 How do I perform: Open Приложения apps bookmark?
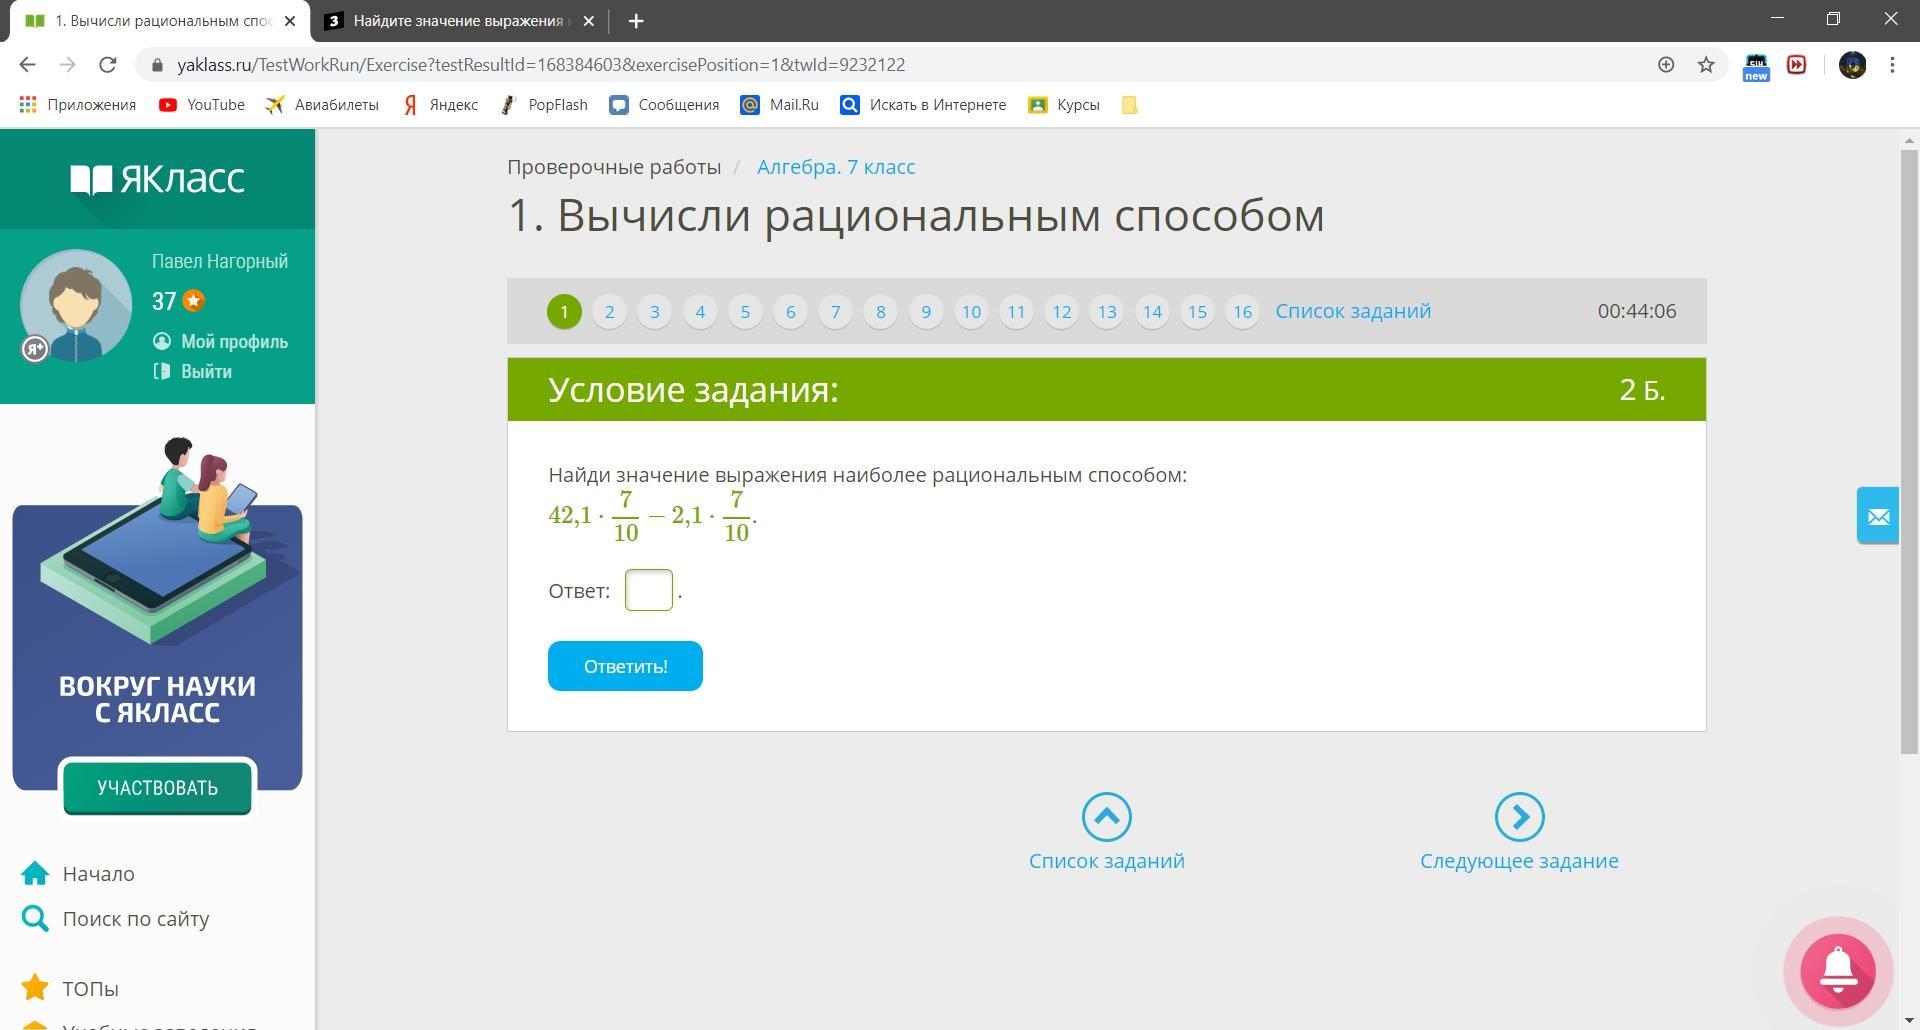[77, 105]
